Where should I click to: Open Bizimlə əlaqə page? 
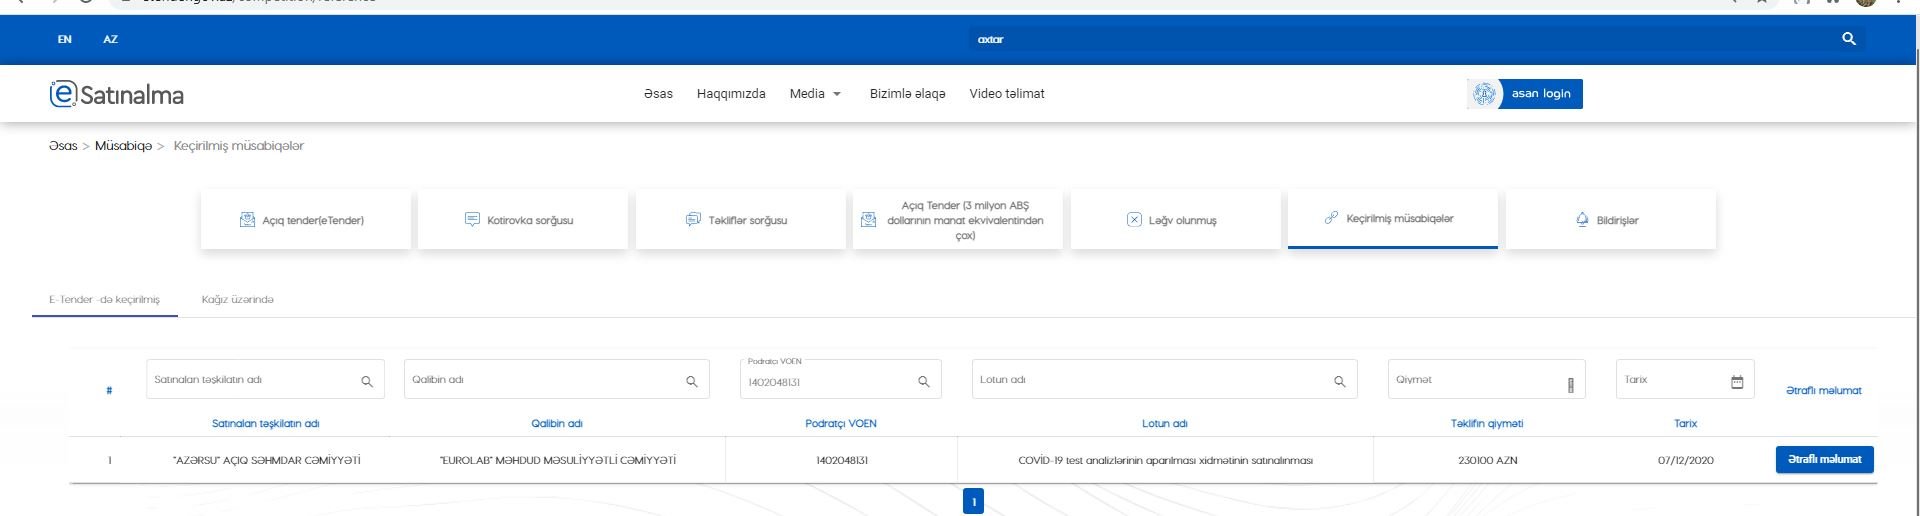pos(907,94)
